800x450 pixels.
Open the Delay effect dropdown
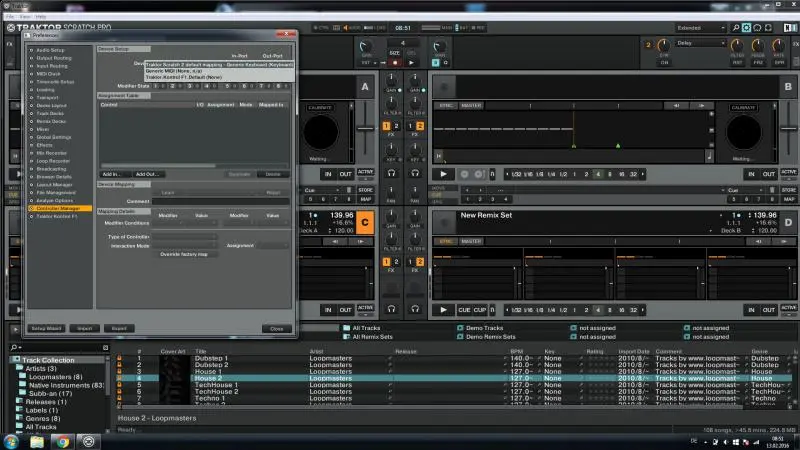(700, 44)
